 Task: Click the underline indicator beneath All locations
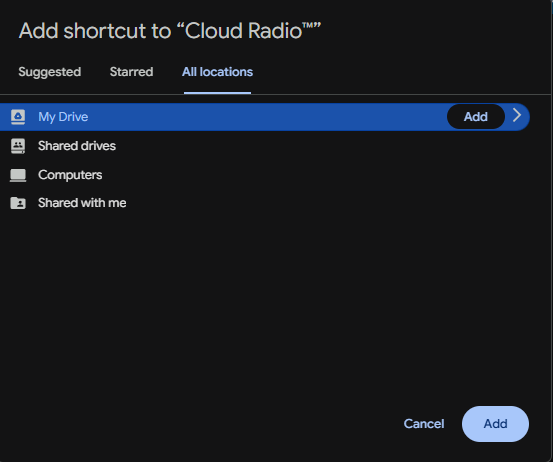(217, 93)
